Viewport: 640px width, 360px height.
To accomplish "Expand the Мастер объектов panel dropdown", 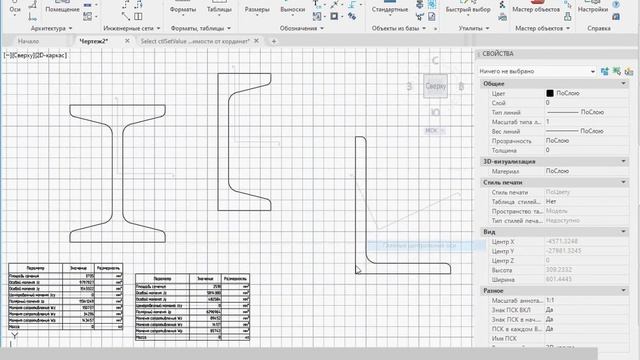I will pyautogui.click(x=568, y=28).
